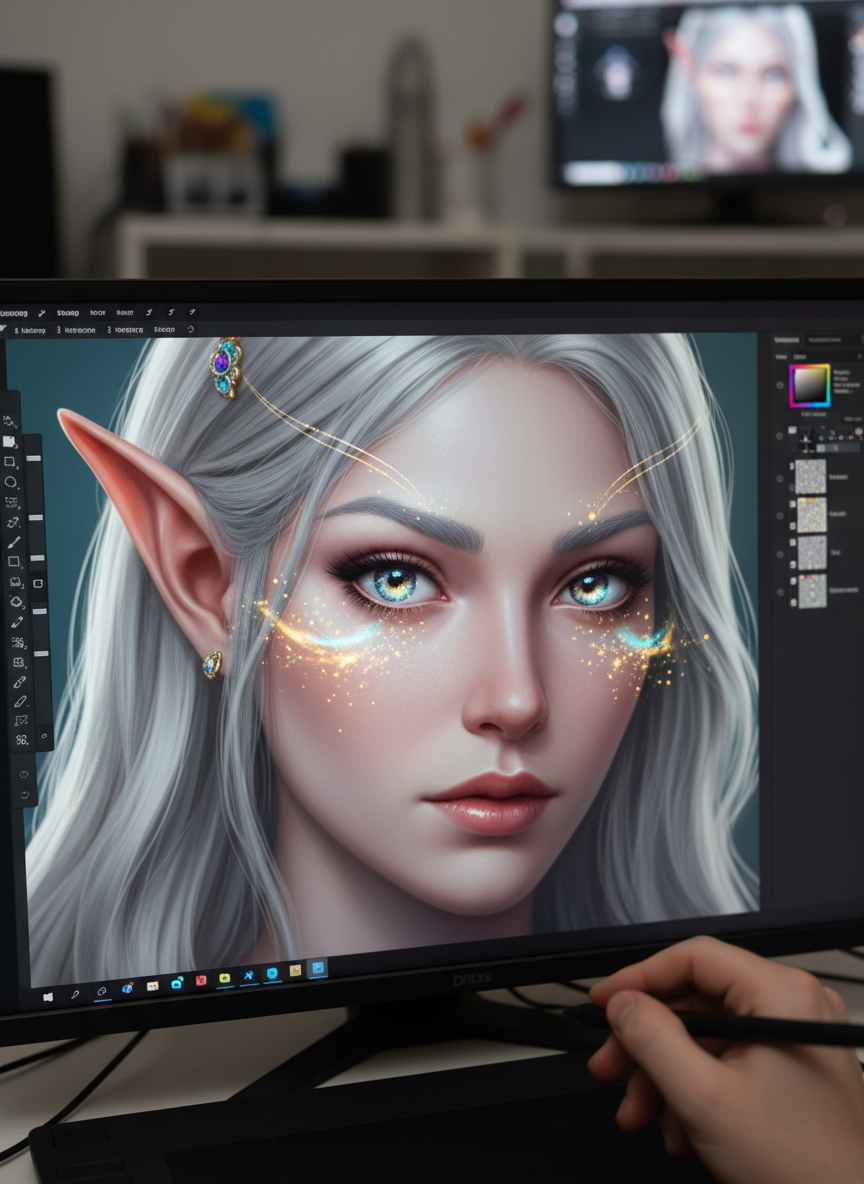Image resolution: width=864 pixels, height=1184 pixels.
Task: Expand the second numbered options bar dropdown
Action: point(76,329)
